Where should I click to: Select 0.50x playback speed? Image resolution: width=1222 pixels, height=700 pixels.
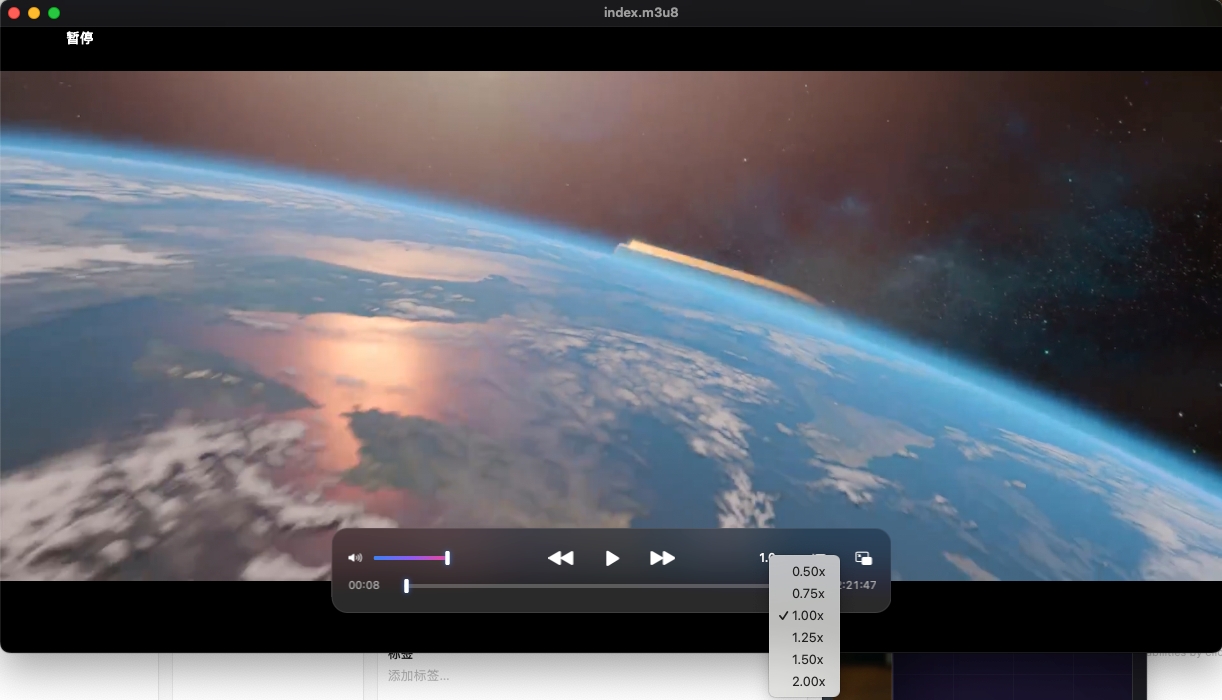point(808,572)
